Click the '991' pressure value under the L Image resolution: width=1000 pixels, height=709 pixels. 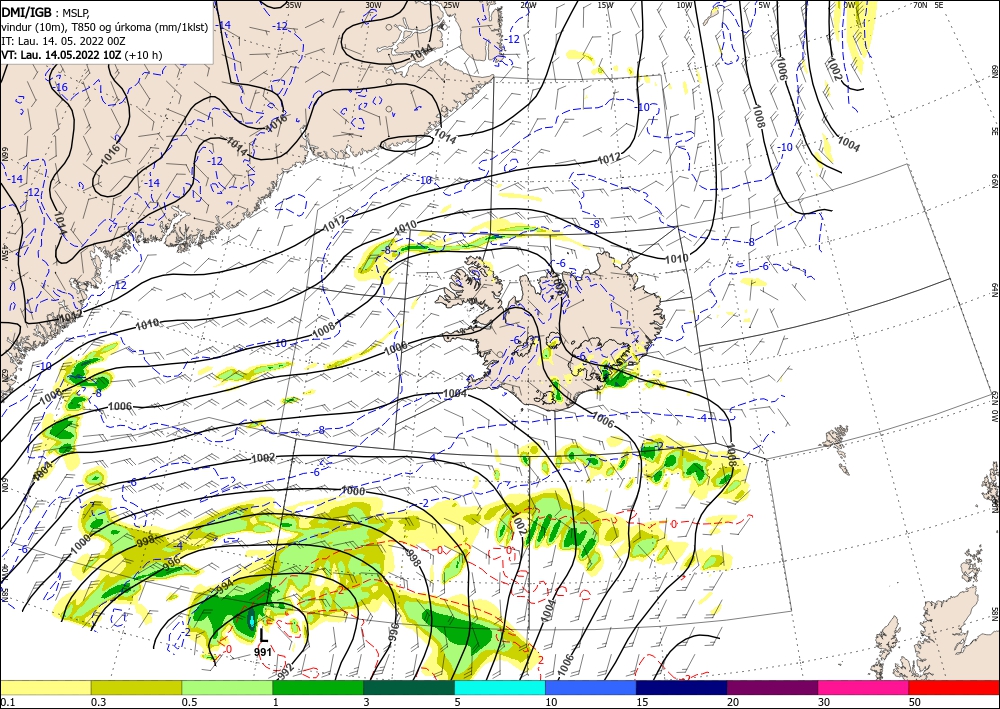pos(263,652)
